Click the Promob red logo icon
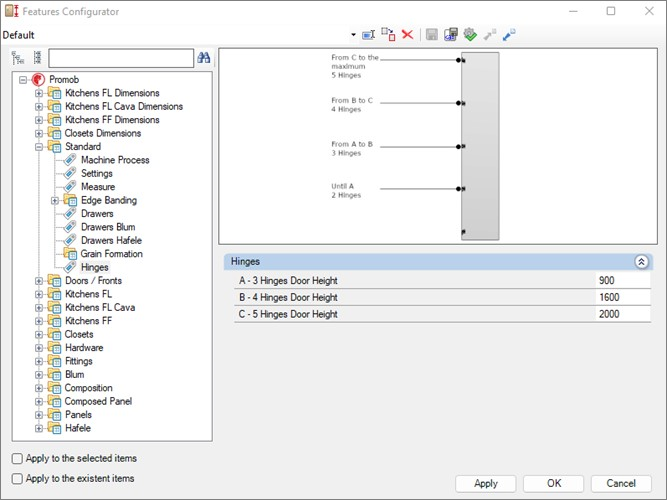Screen dimensions: 672x504 (38, 79)
